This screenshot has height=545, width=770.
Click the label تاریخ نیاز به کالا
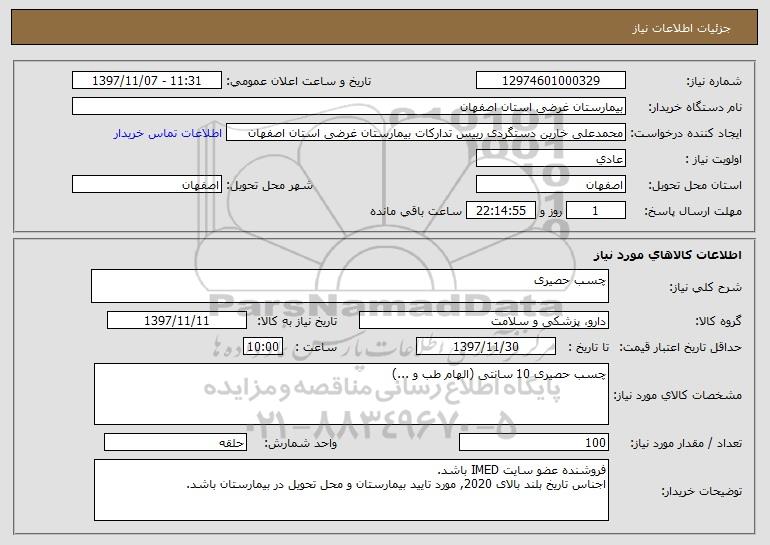click(x=297, y=321)
